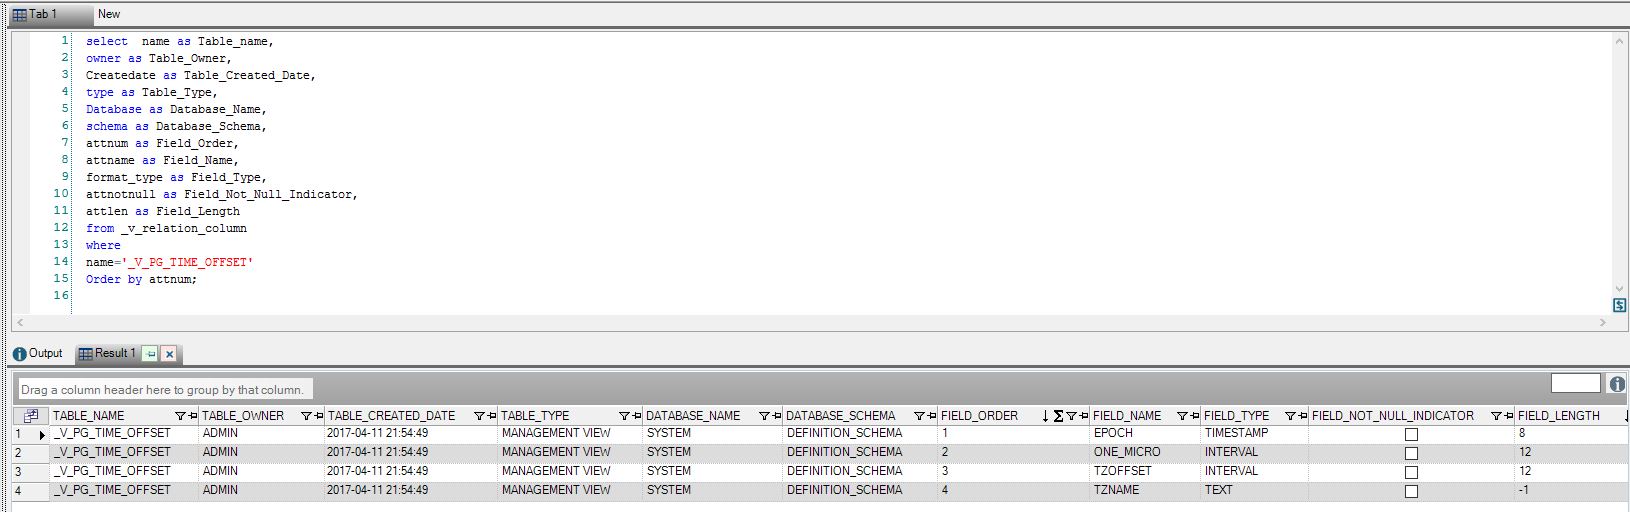1630x512 pixels.
Task: Toggle not-null checkbox for ONE_MICRO row
Action: [1411, 454]
